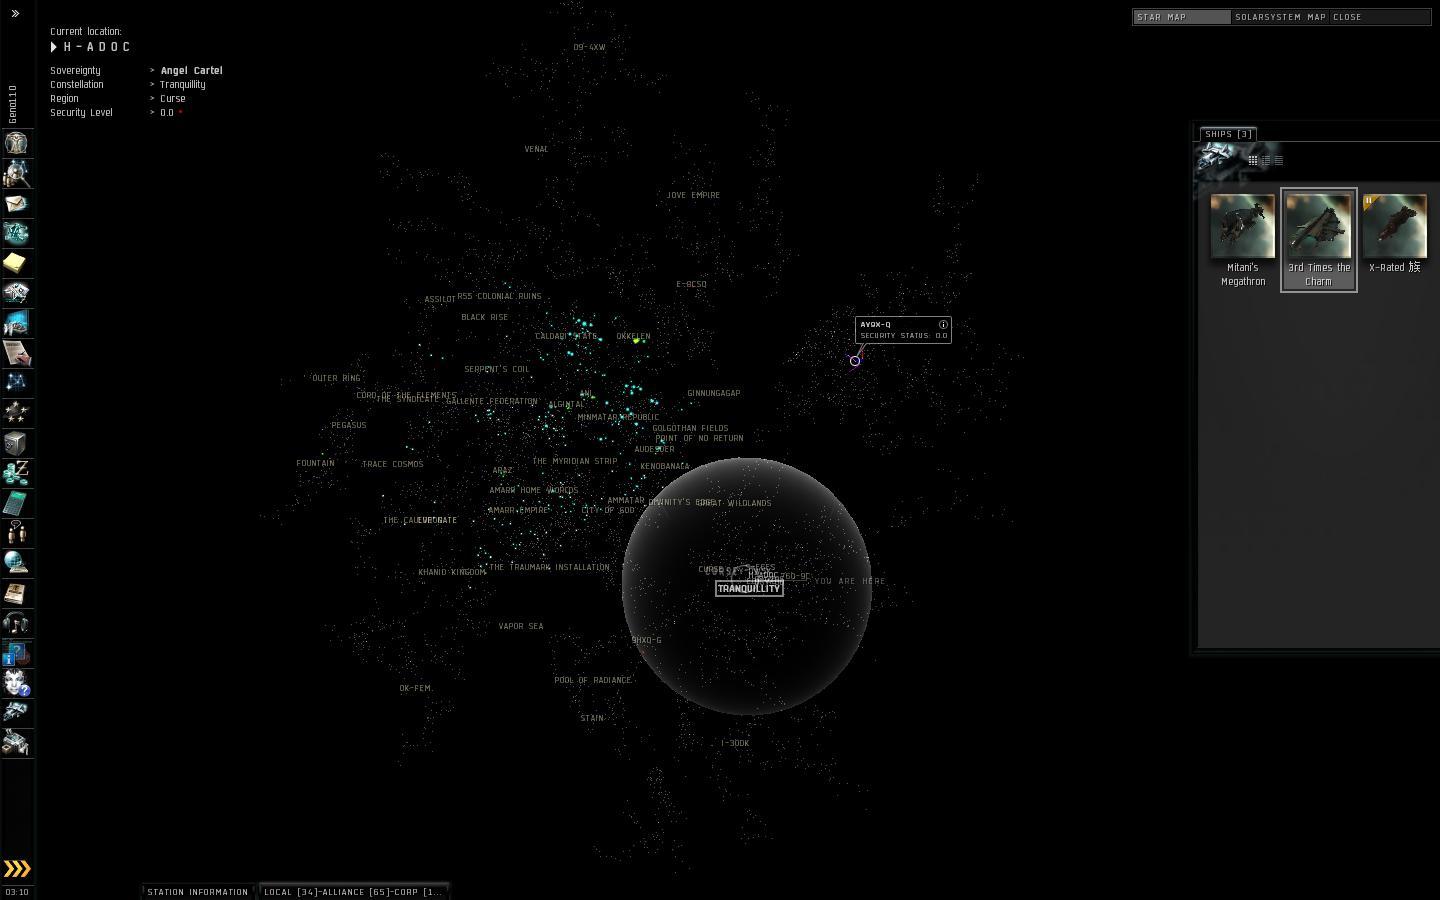This screenshot has height=900, width=1440.
Task: Switch ships panel to detailed list view
Action: click(x=1265, y=160)
